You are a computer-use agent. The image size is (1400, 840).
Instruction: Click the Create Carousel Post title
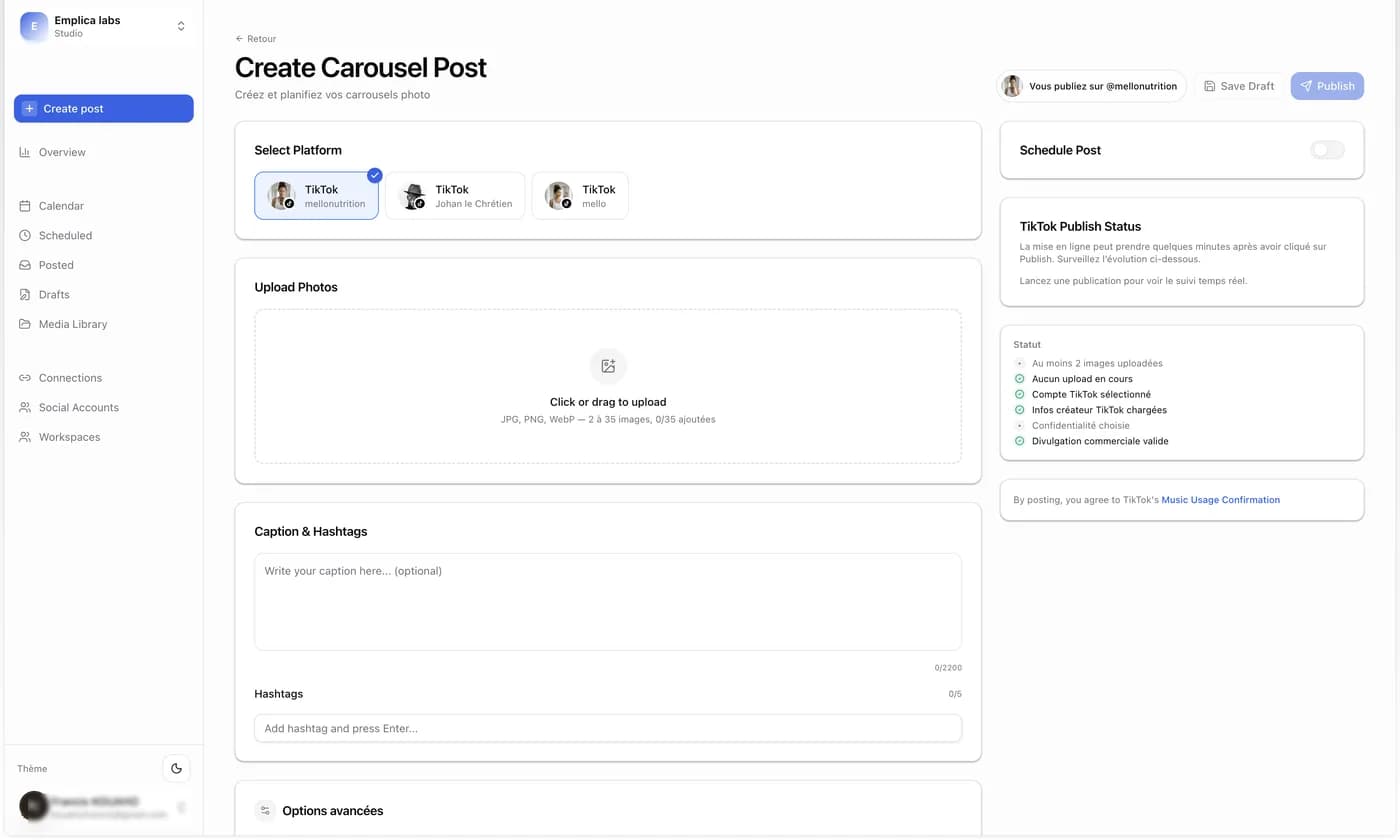coord(361,68)
